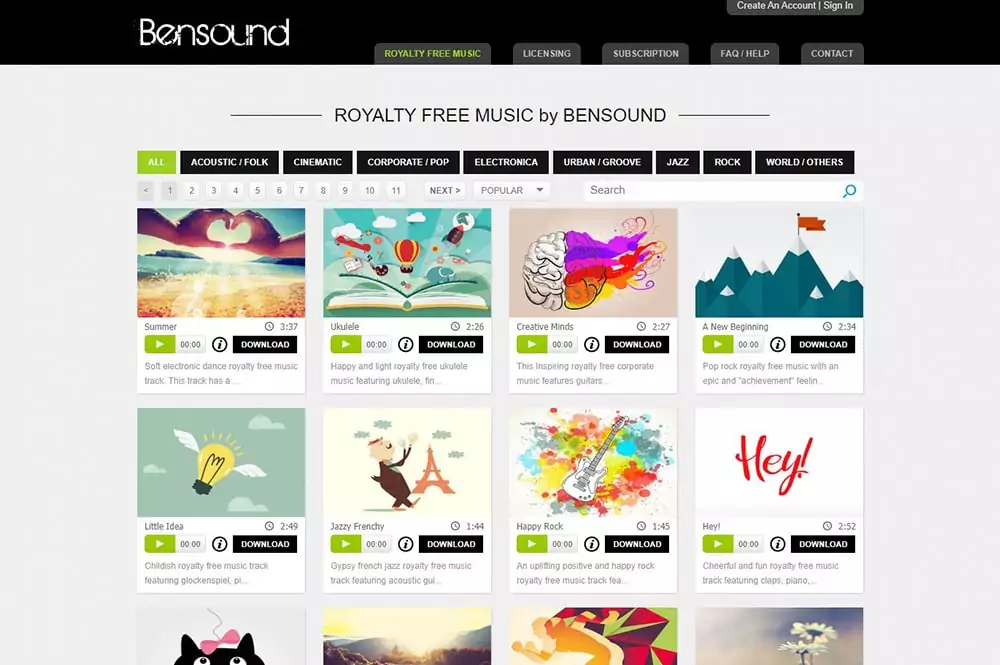1000x665 pixels.
Task: Open the LICENSING menu tab
Action: (547, 54)
